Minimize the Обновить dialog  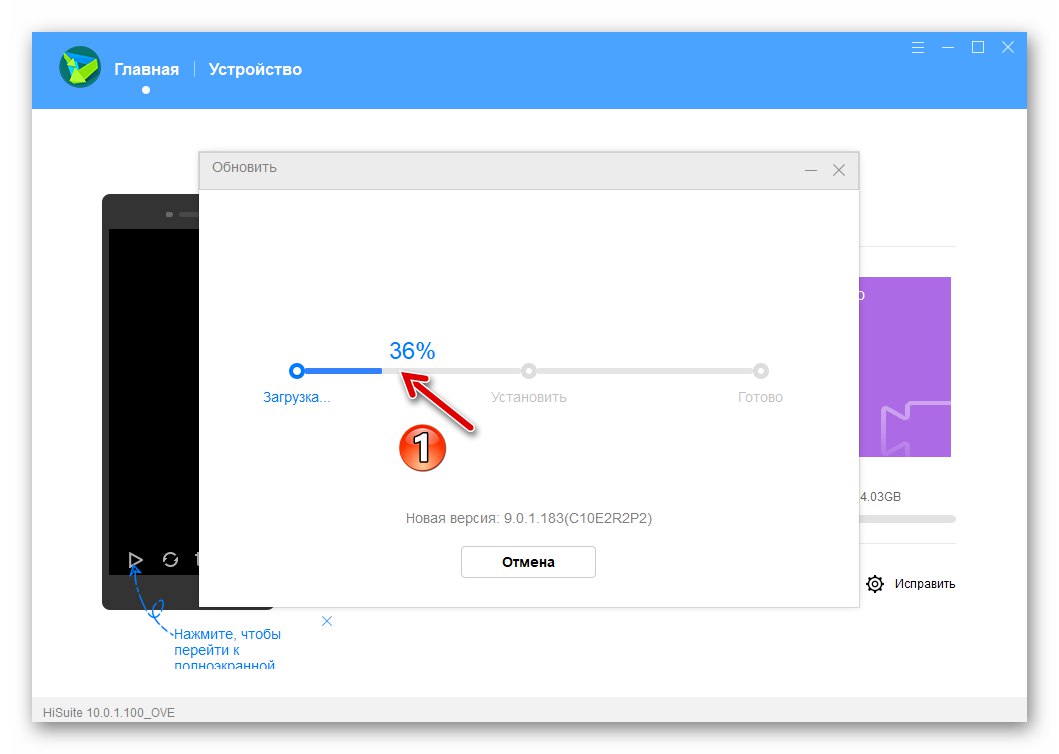[811, 170]
